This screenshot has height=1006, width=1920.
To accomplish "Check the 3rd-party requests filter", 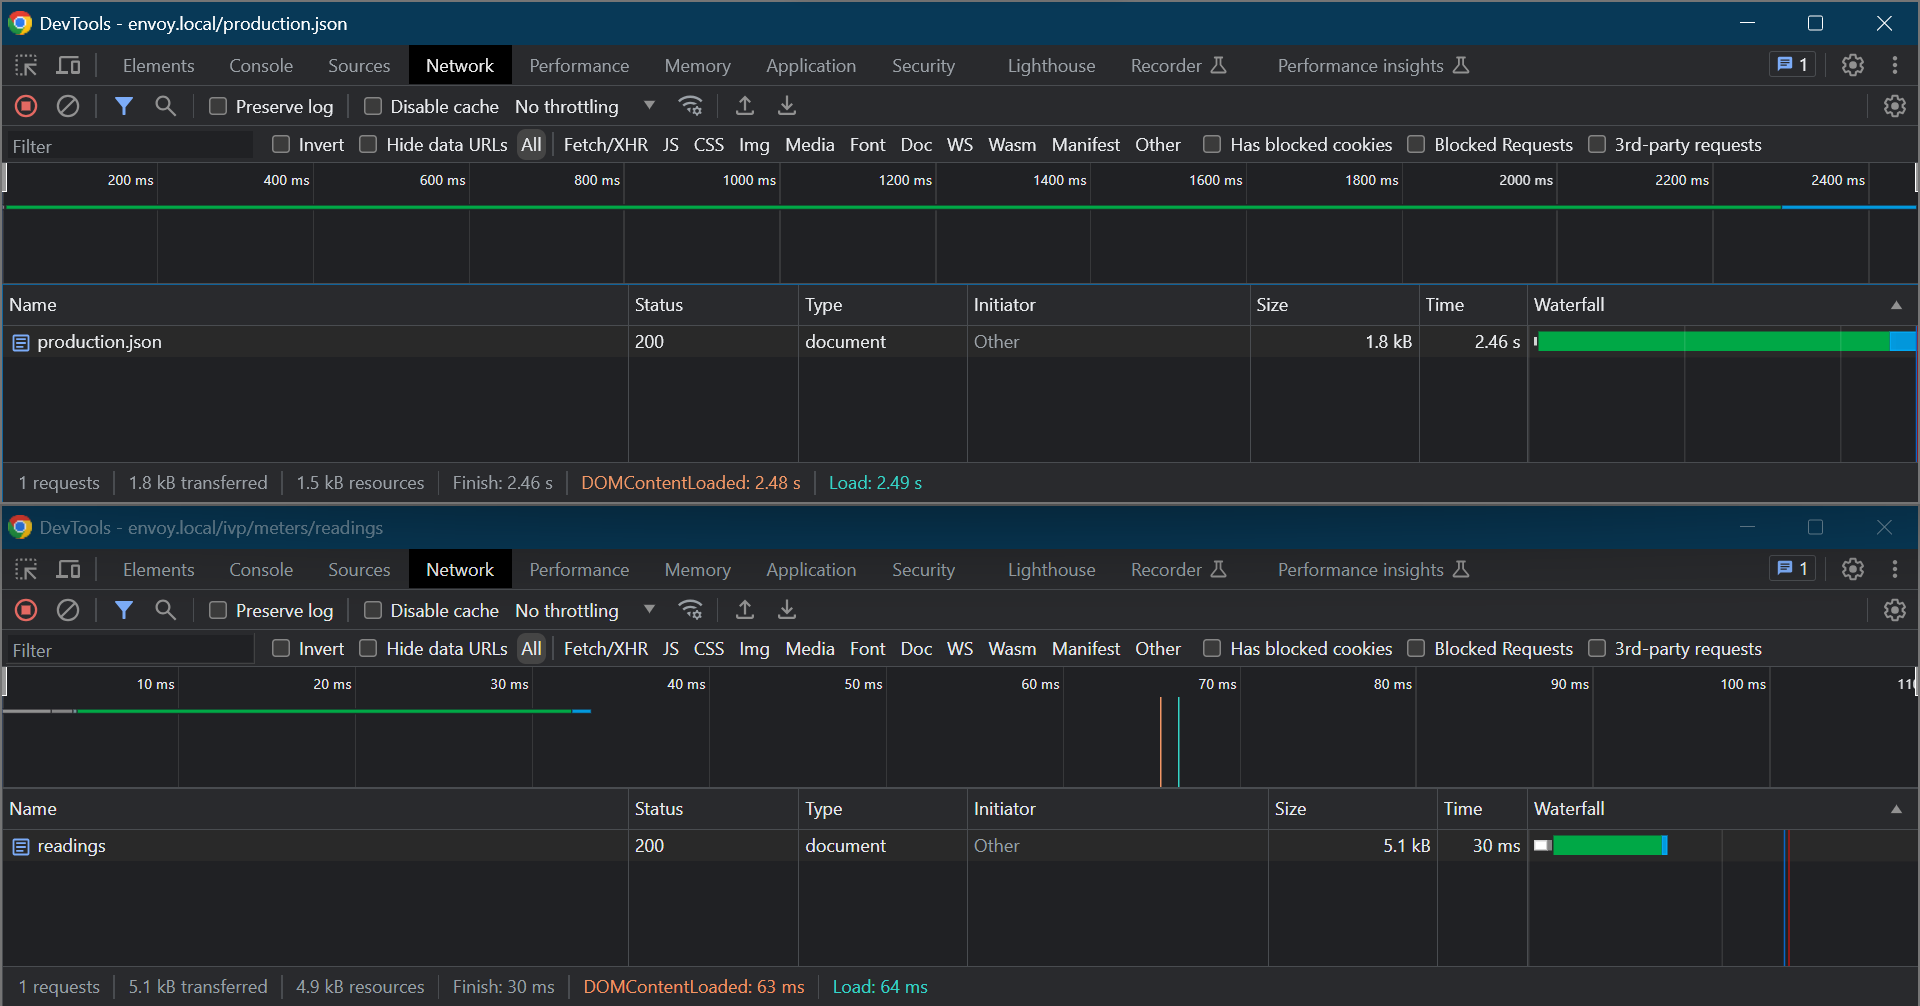I will point(1597,144).
